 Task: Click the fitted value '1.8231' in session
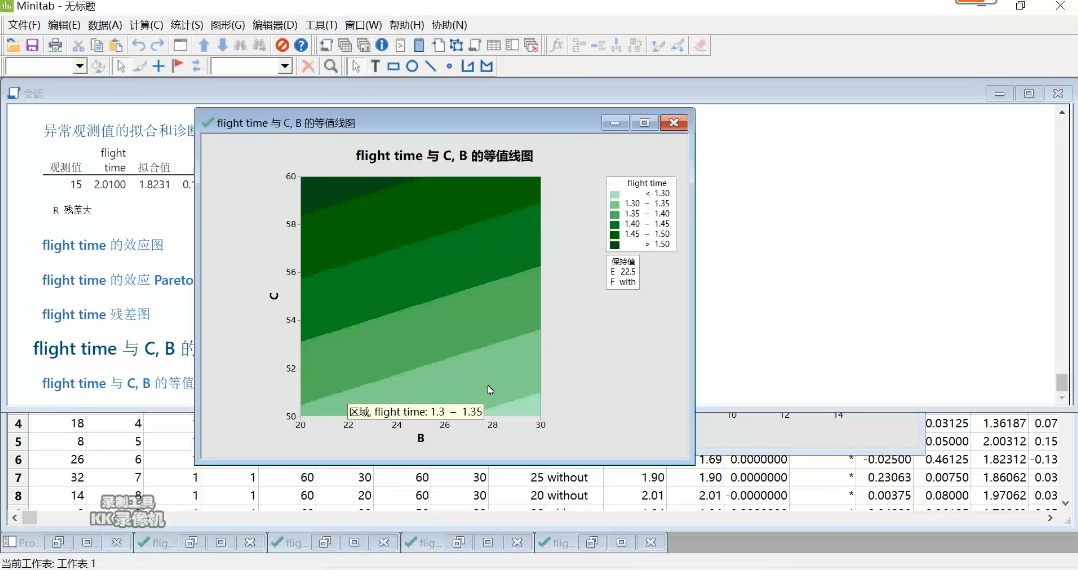(x=155, y=184)
